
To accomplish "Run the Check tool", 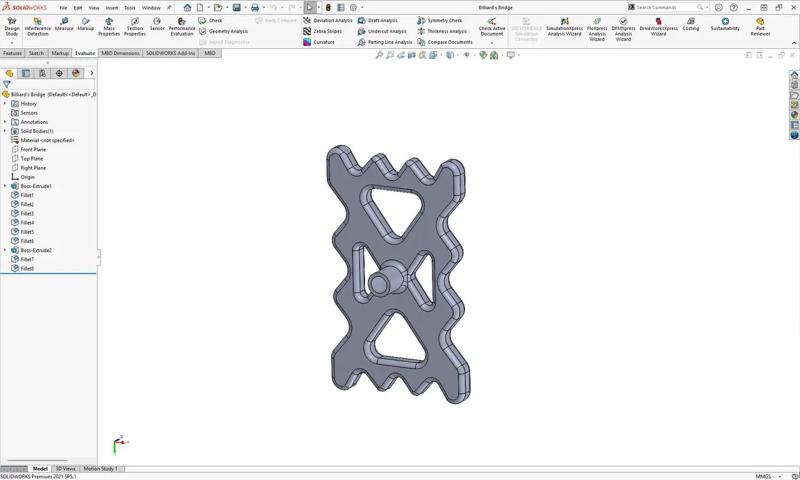I will tap(210, 20).
